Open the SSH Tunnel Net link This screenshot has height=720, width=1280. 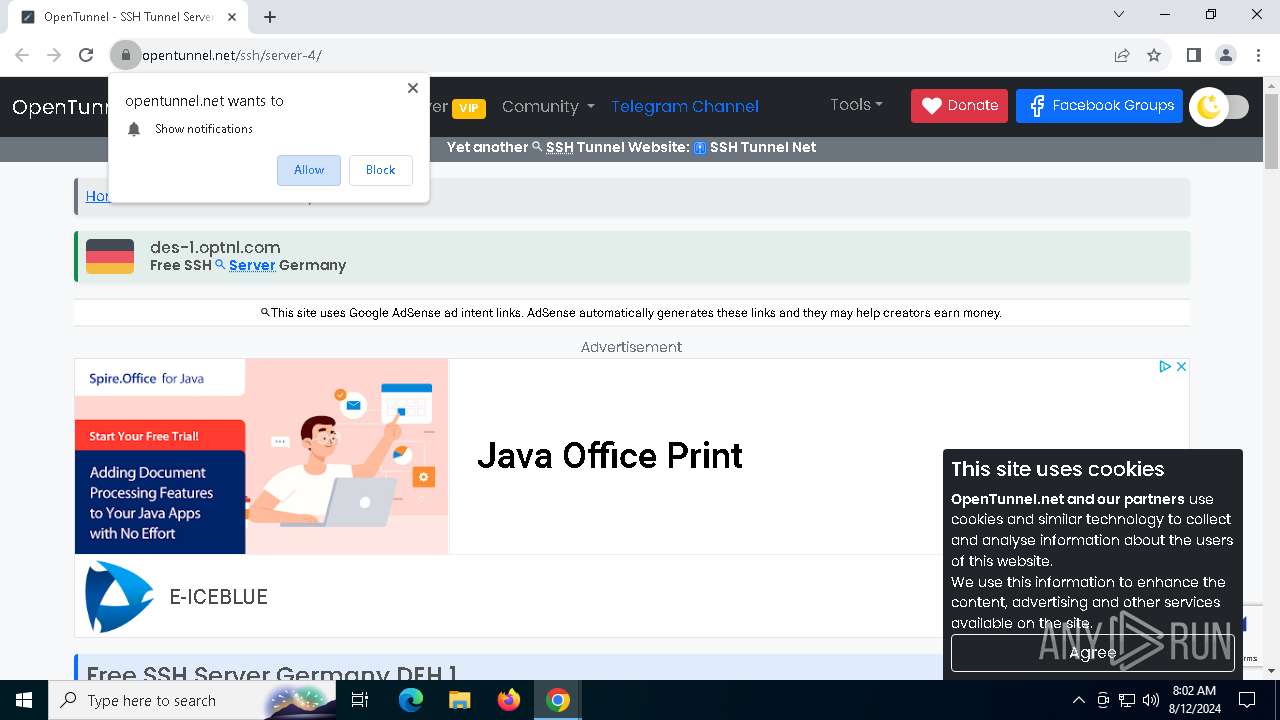pos(763,147)
